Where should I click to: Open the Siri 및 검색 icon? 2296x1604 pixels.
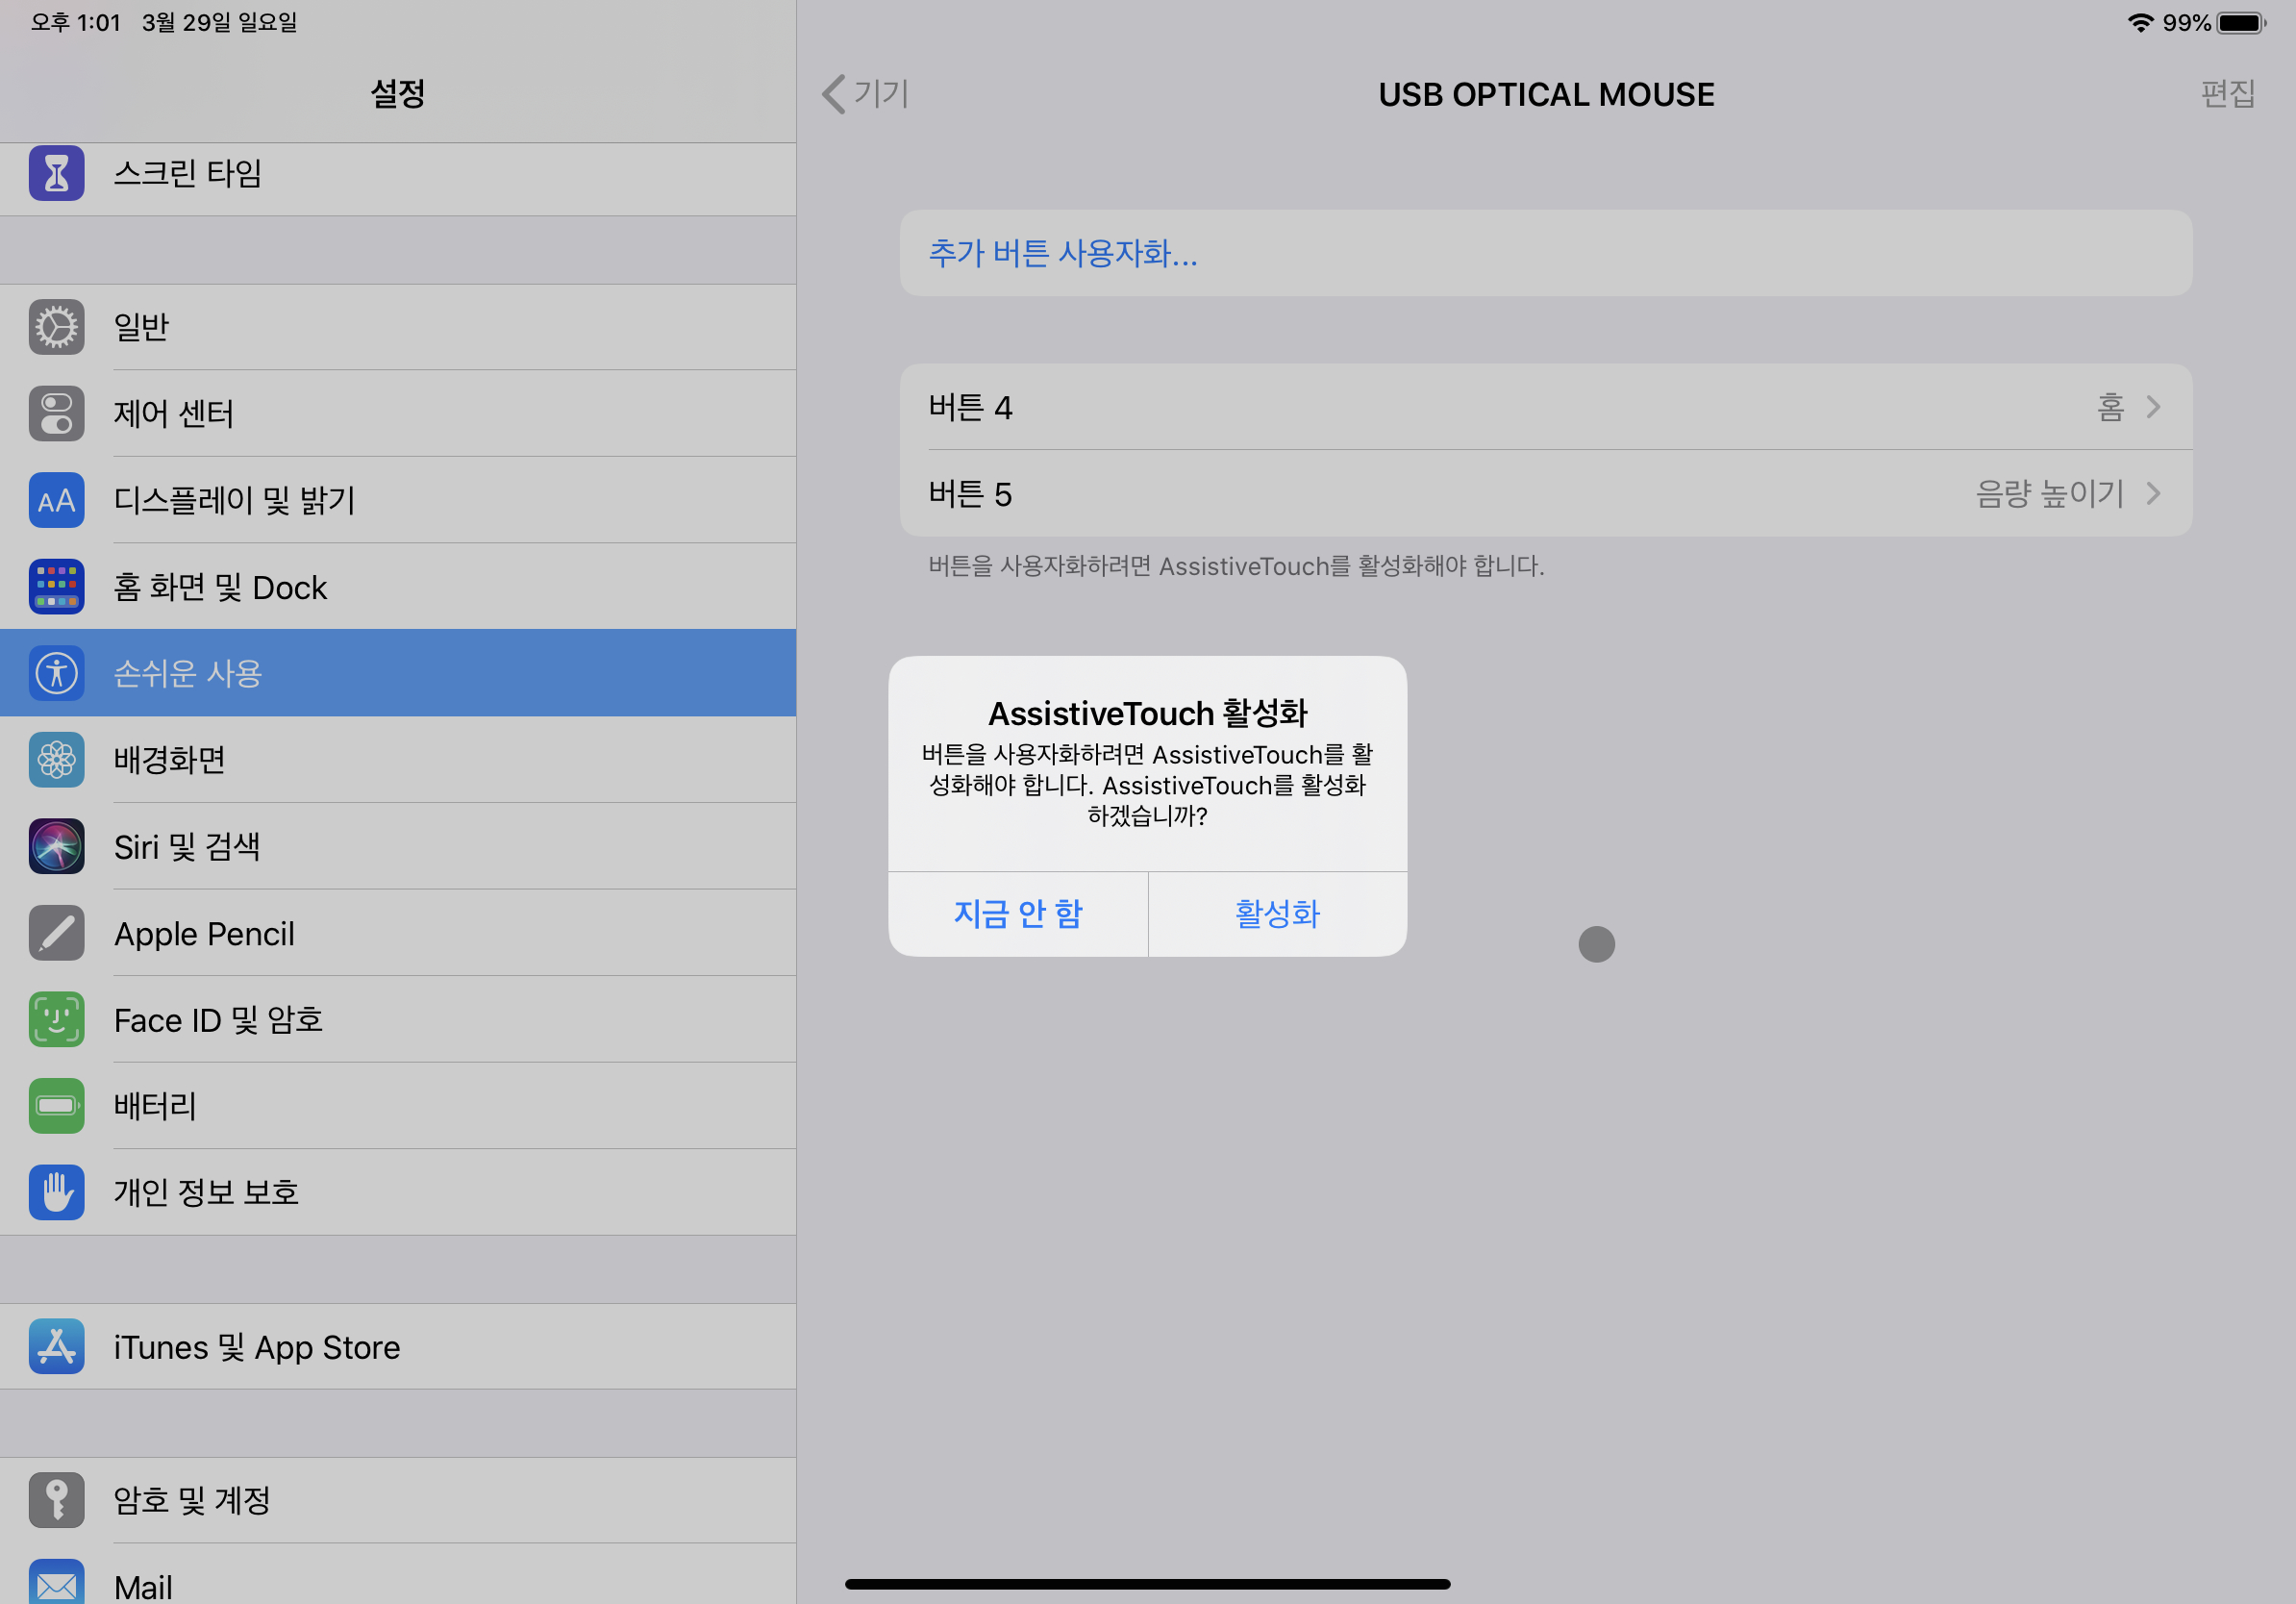pos(56,847)
